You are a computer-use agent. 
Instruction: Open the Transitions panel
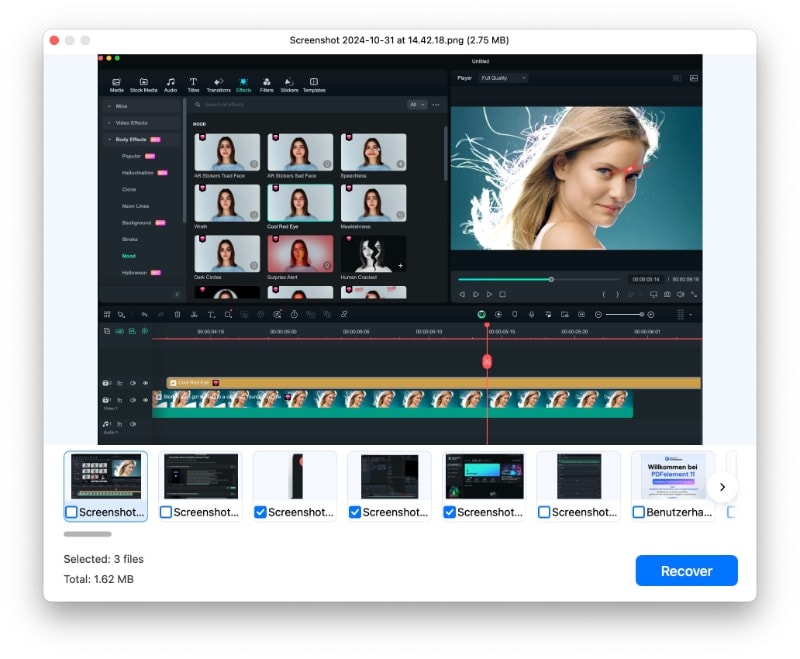[x=219, y=83]
